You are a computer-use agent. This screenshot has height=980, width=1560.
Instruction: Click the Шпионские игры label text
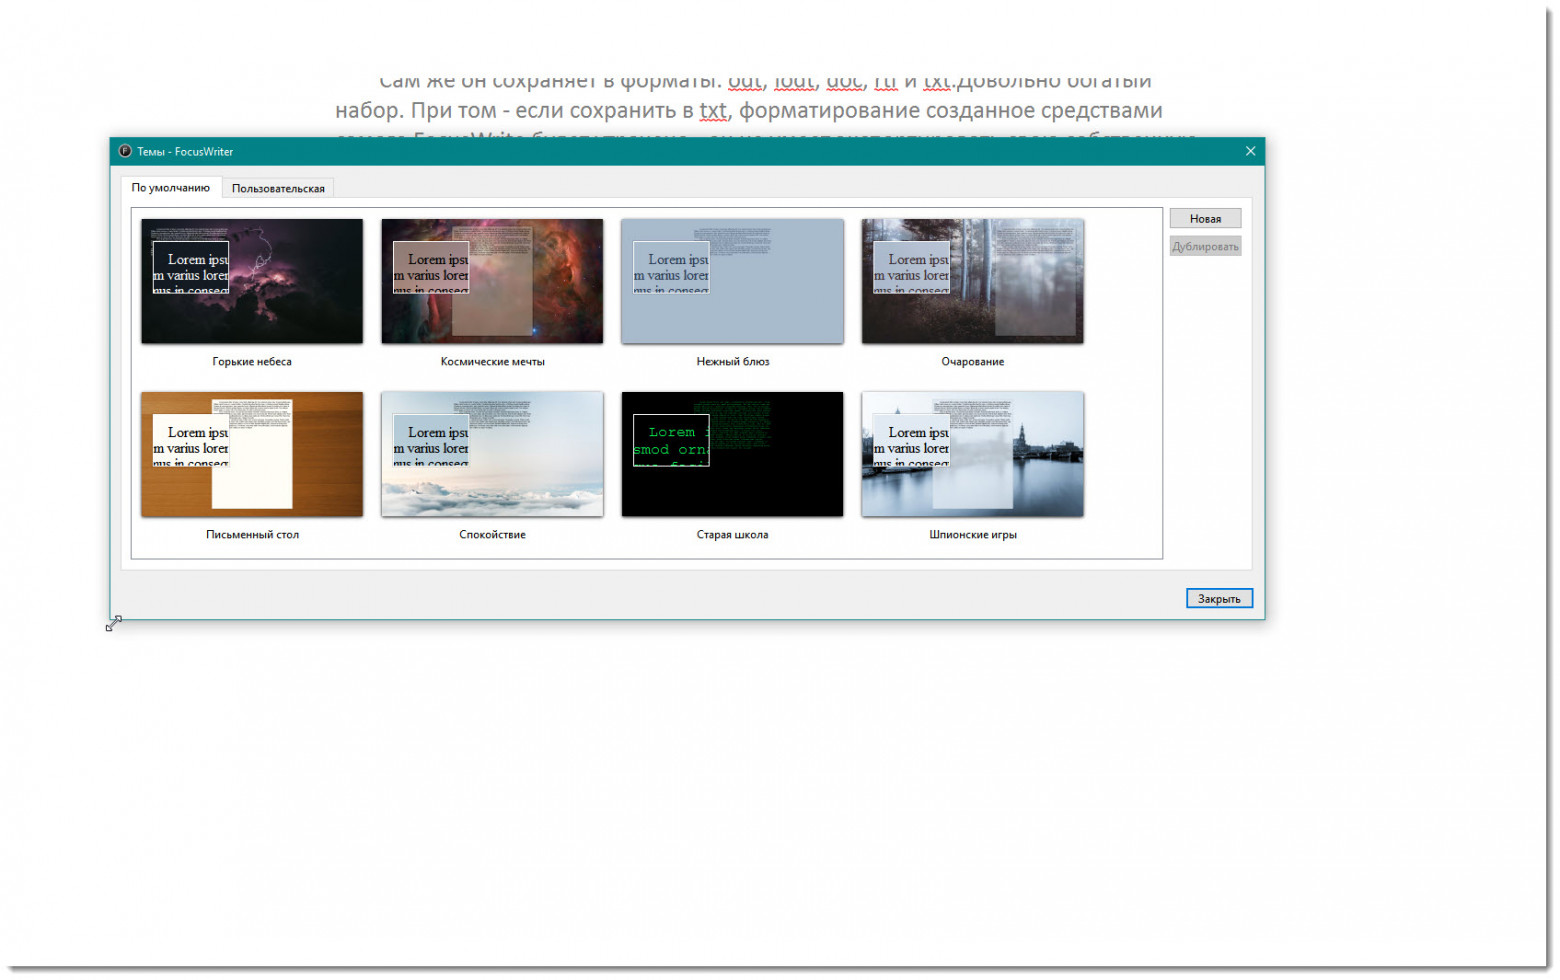pyautogui.click(x=973, y=534)
